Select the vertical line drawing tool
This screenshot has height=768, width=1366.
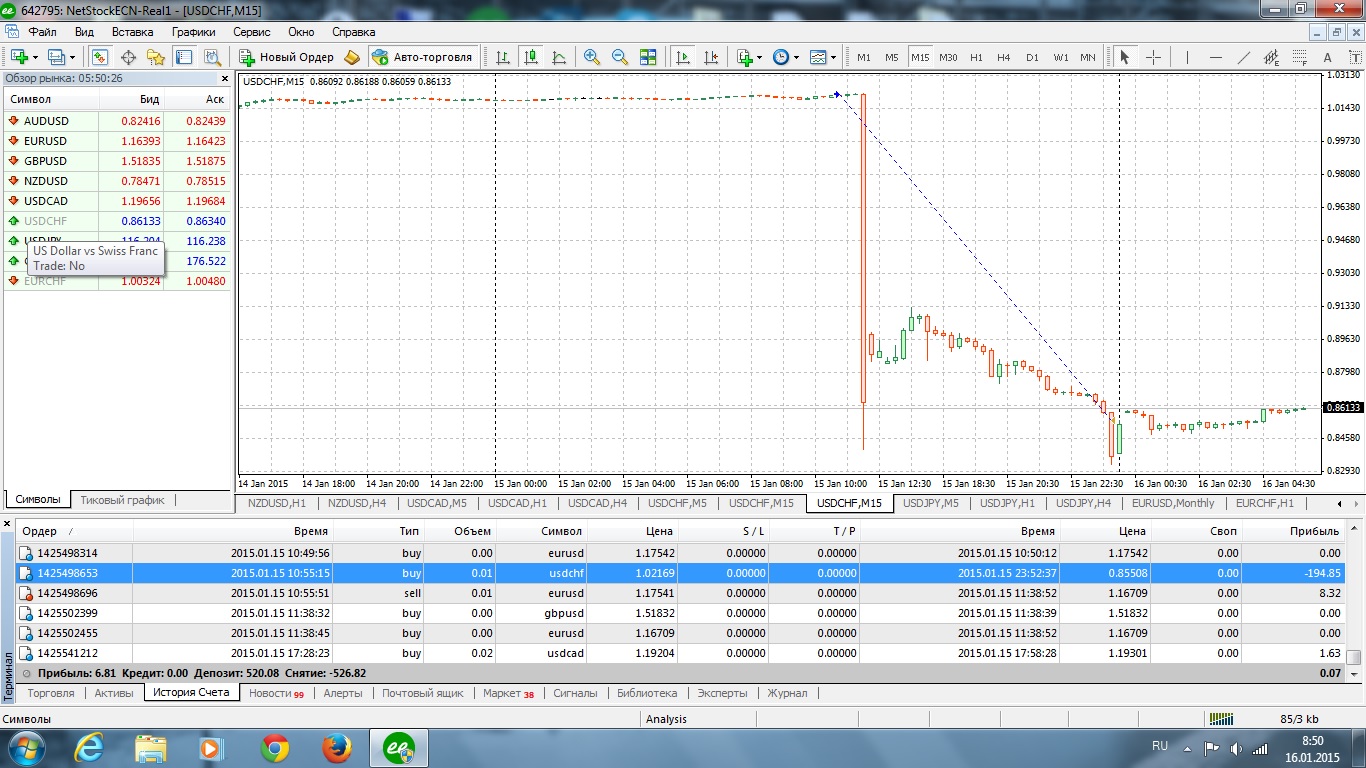1188,57
